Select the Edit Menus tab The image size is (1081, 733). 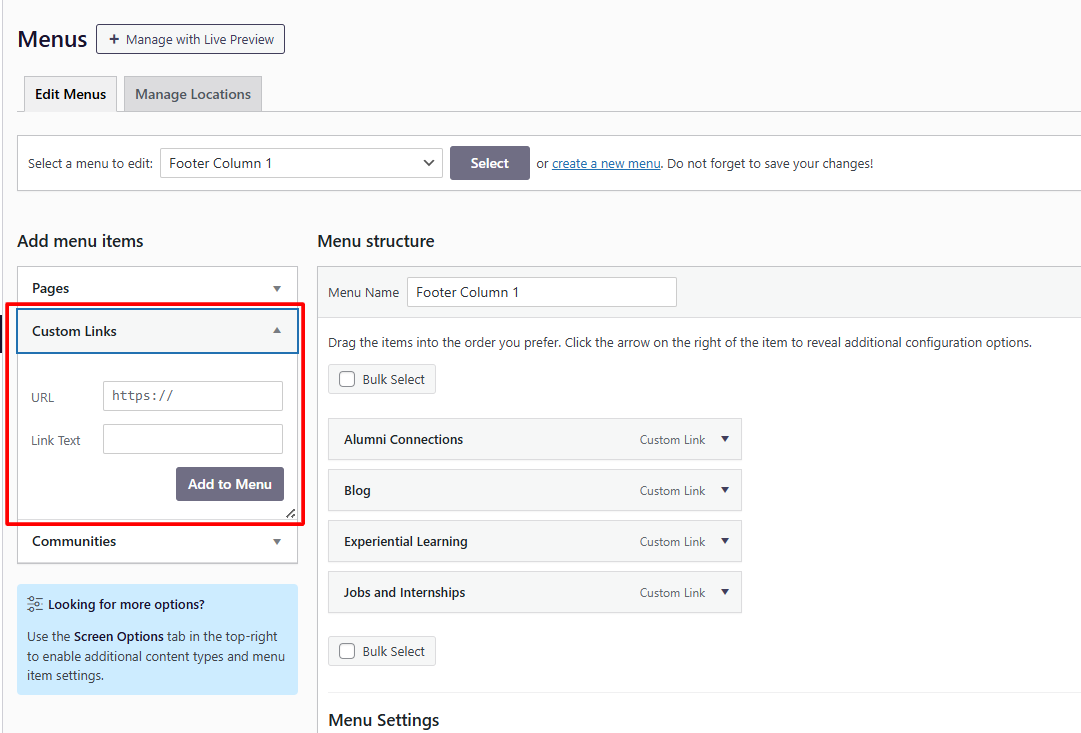[x=70, y=94]
